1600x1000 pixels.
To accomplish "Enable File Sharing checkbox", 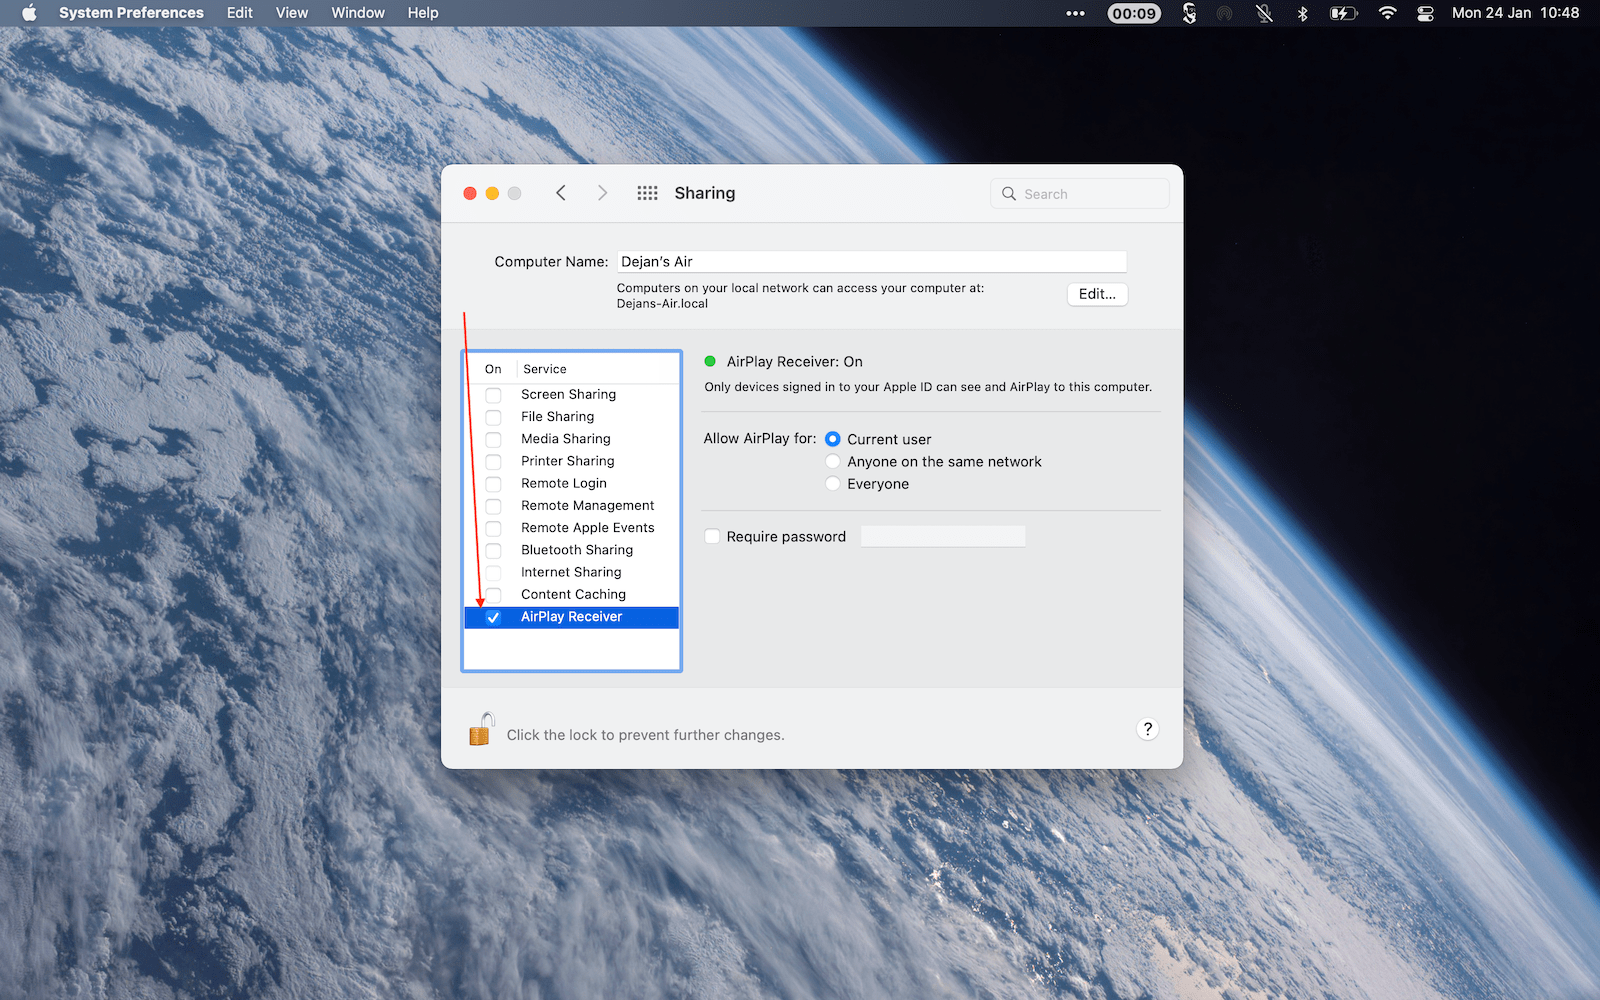I will click(x=493, y=417).
